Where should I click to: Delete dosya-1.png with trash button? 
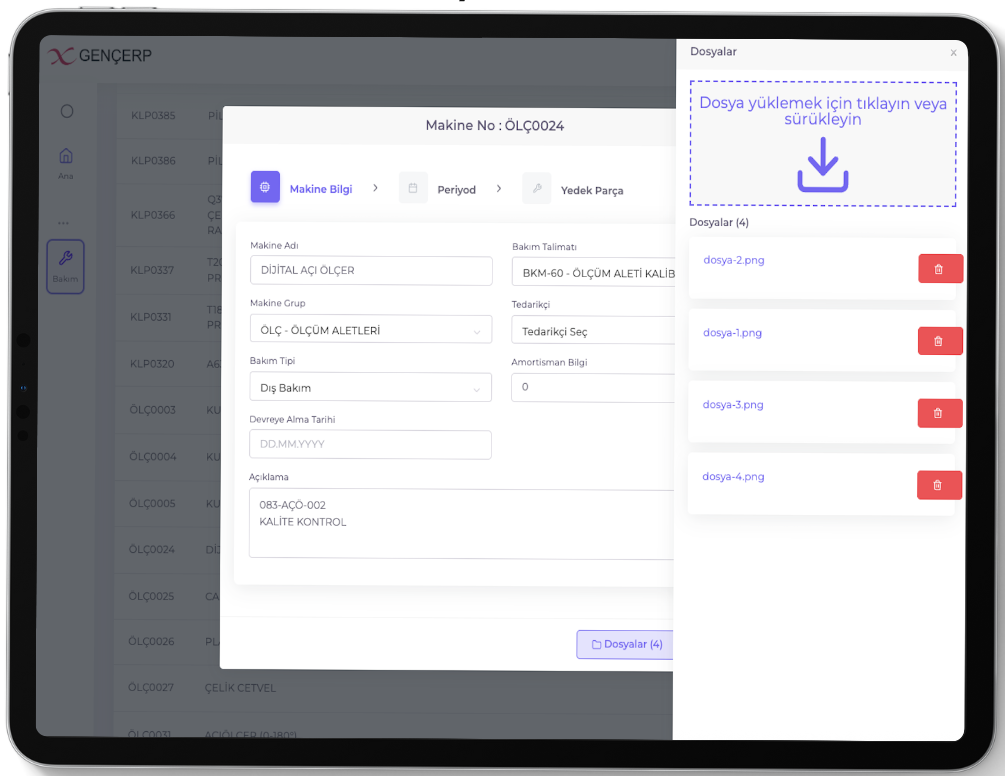click(x=940, y=341)
